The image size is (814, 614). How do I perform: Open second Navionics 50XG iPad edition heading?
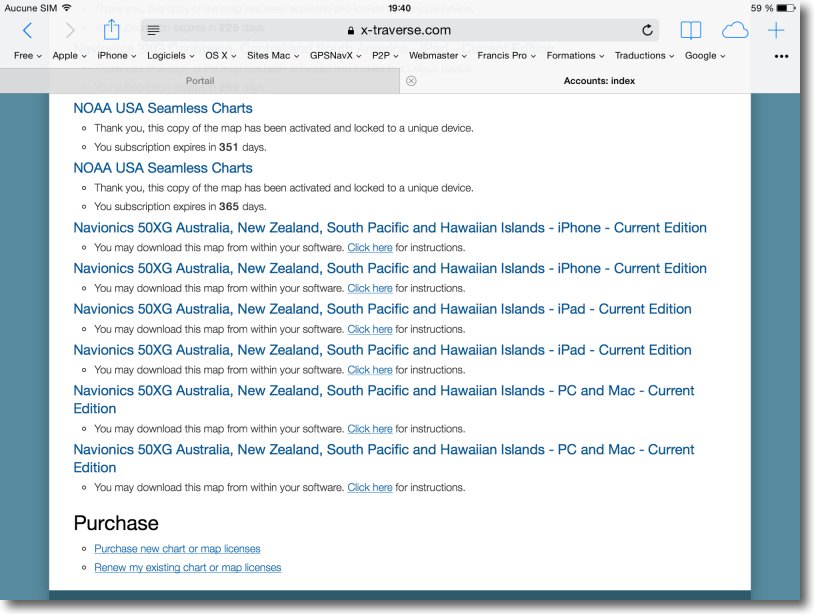coord(383,350)
